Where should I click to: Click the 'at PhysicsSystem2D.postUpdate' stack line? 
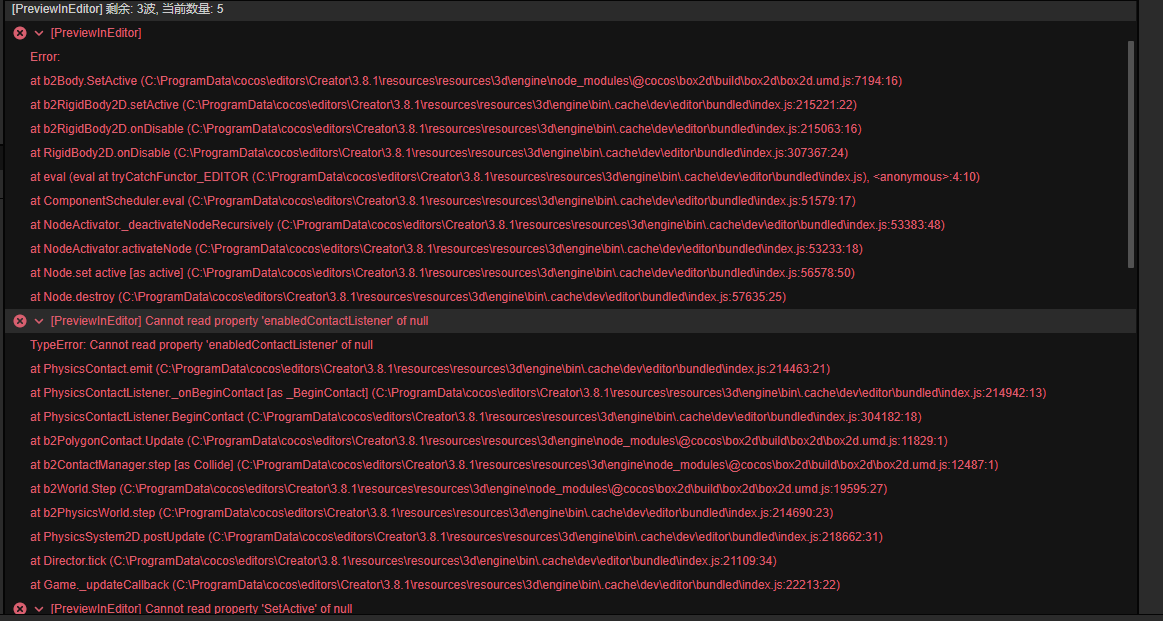[457, 536]
